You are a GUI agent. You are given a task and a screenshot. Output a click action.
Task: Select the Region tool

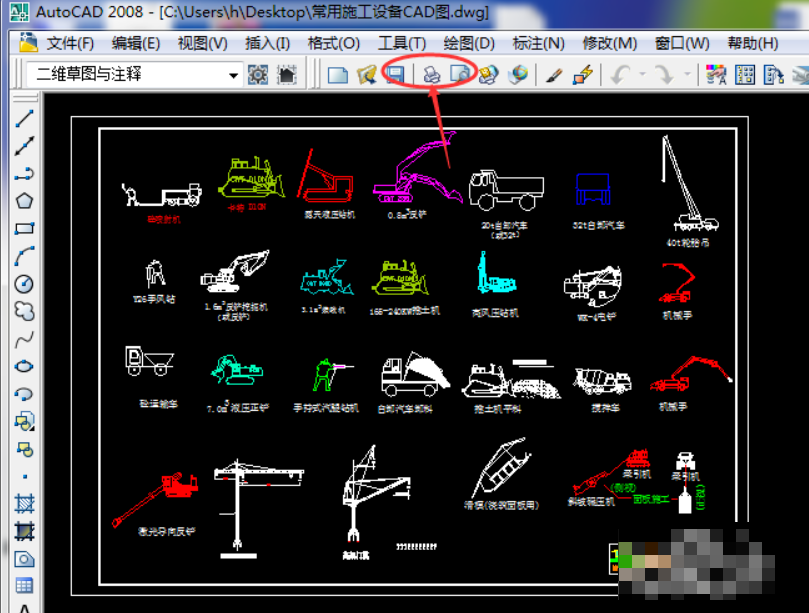[x=24, y=559]
